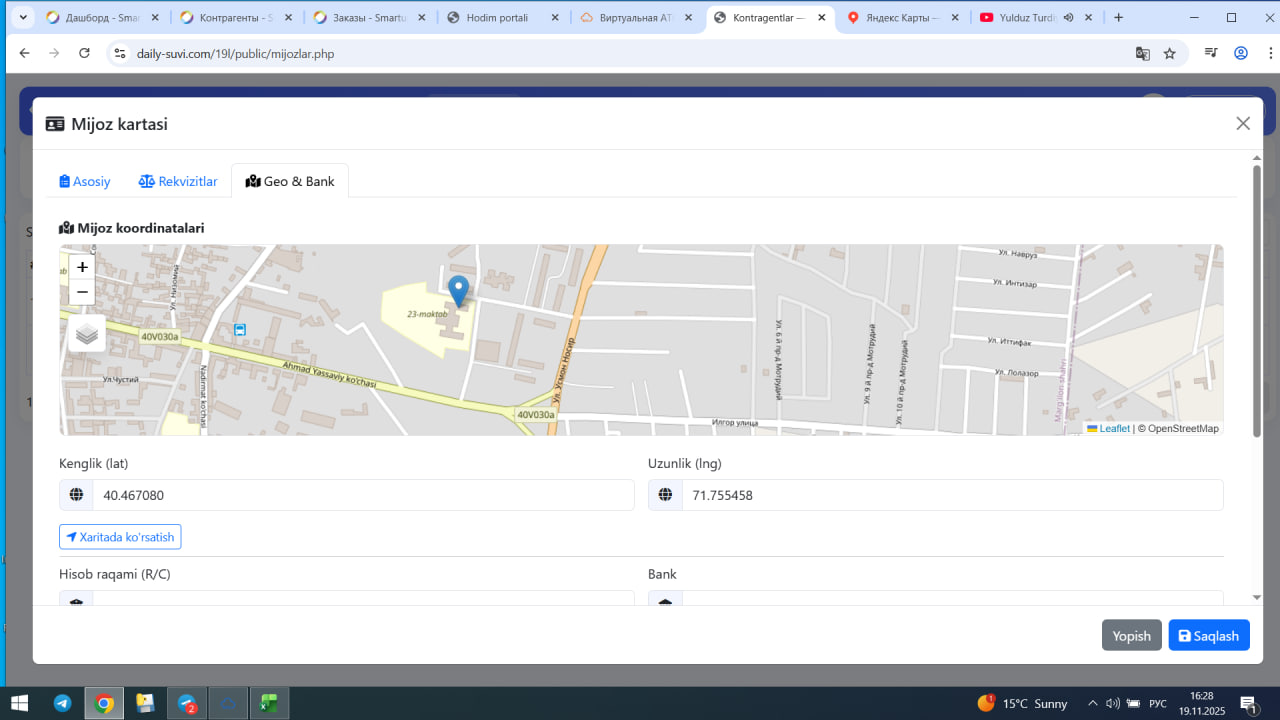Viewport: 1280px width, 720px height.
Task: Switch to the Заказы browser tab
Action: pyautogui.click(x=369, y=17)
